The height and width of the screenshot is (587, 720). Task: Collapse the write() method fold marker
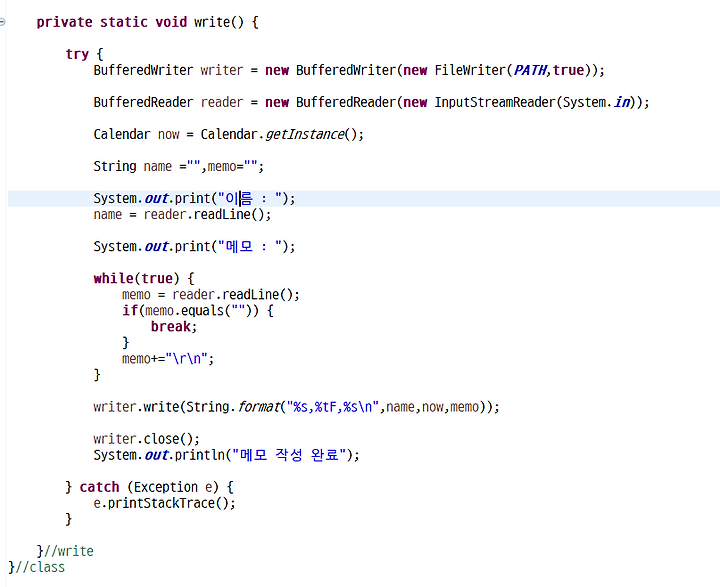[2, 22]
